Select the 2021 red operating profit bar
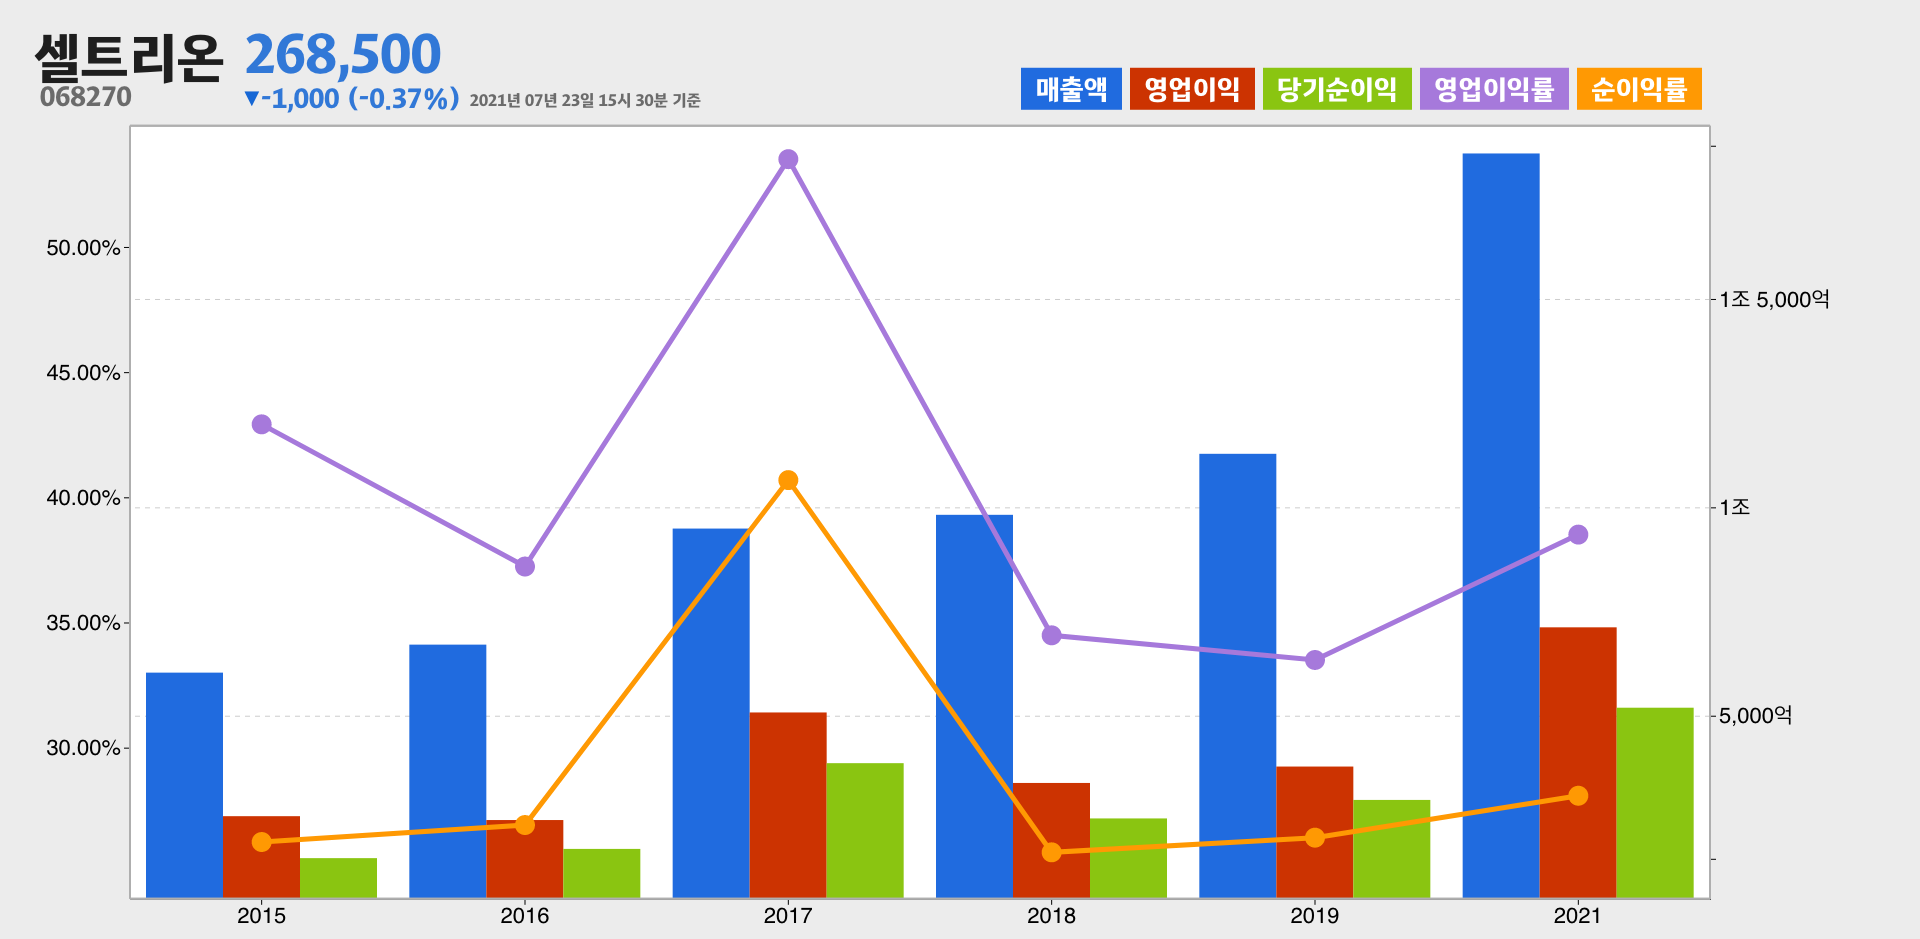Viewport: 1920px width, 939px height. [x=1578, y=762]
